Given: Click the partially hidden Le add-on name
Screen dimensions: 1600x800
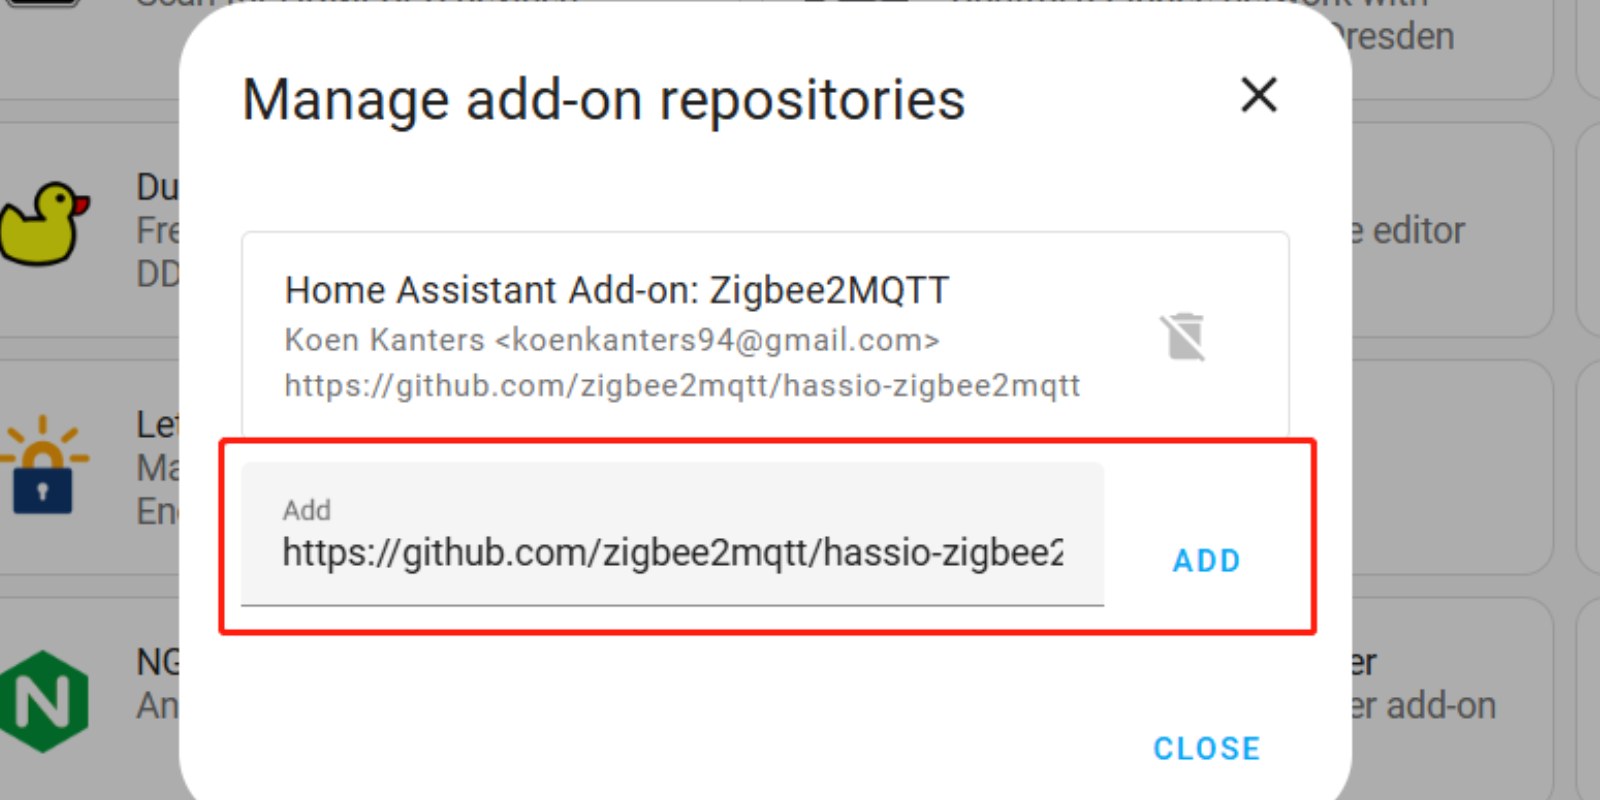Looking at the screenshot, I should click(x=158, y=425).
